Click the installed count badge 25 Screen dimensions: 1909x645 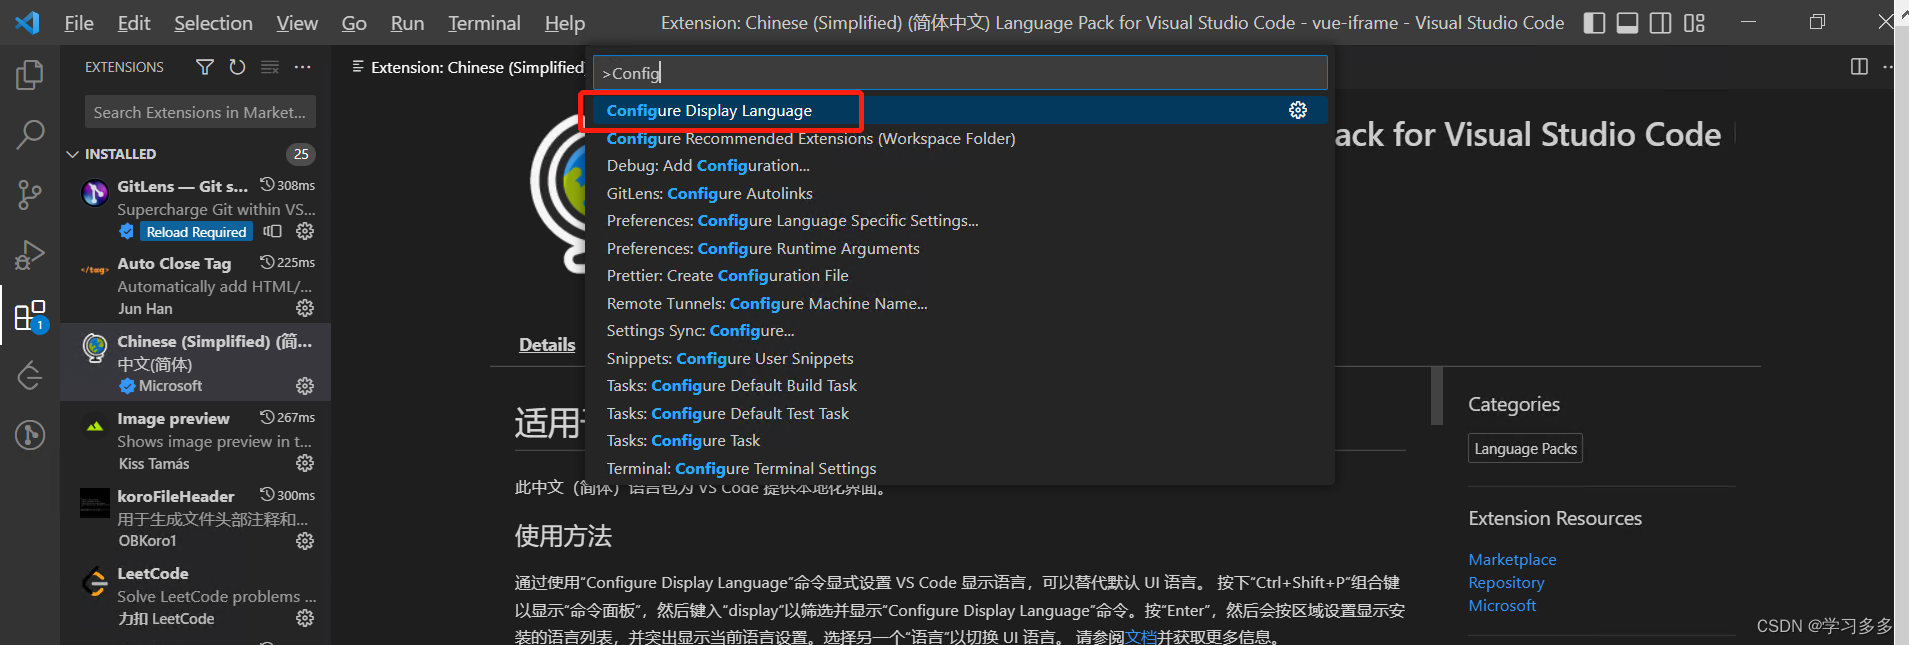pos(301,154)
